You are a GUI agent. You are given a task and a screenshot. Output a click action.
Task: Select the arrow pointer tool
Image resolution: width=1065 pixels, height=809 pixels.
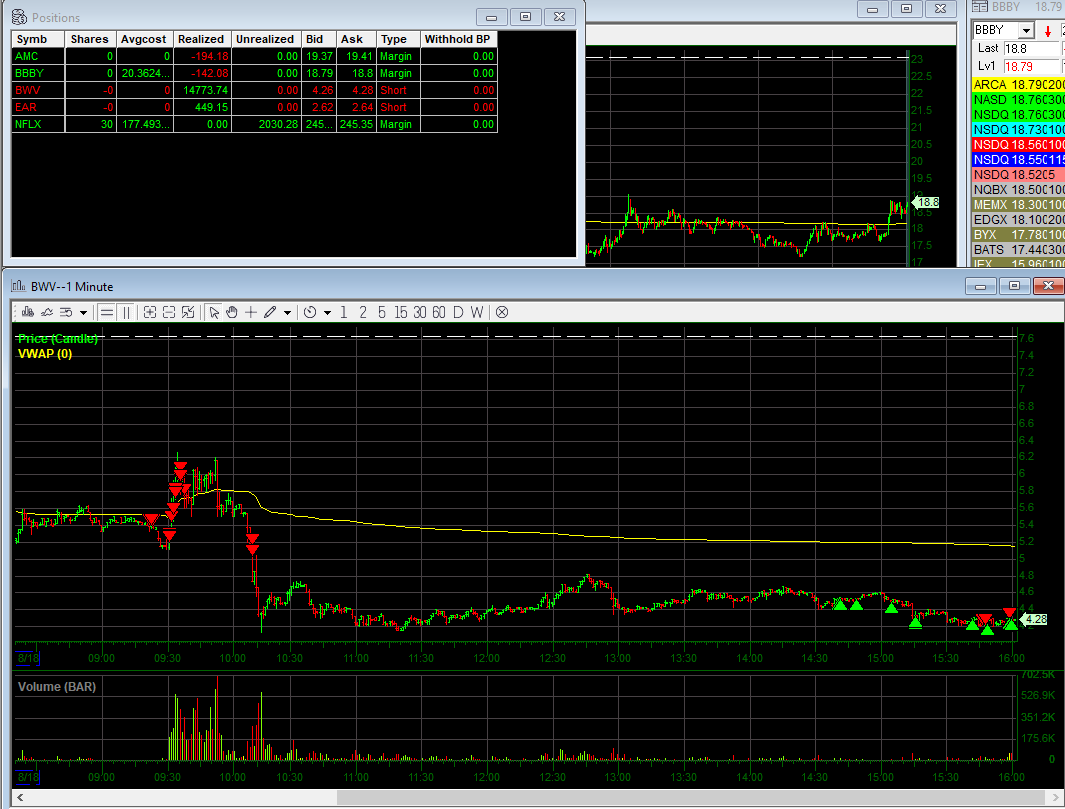click(x=214, y=312)
